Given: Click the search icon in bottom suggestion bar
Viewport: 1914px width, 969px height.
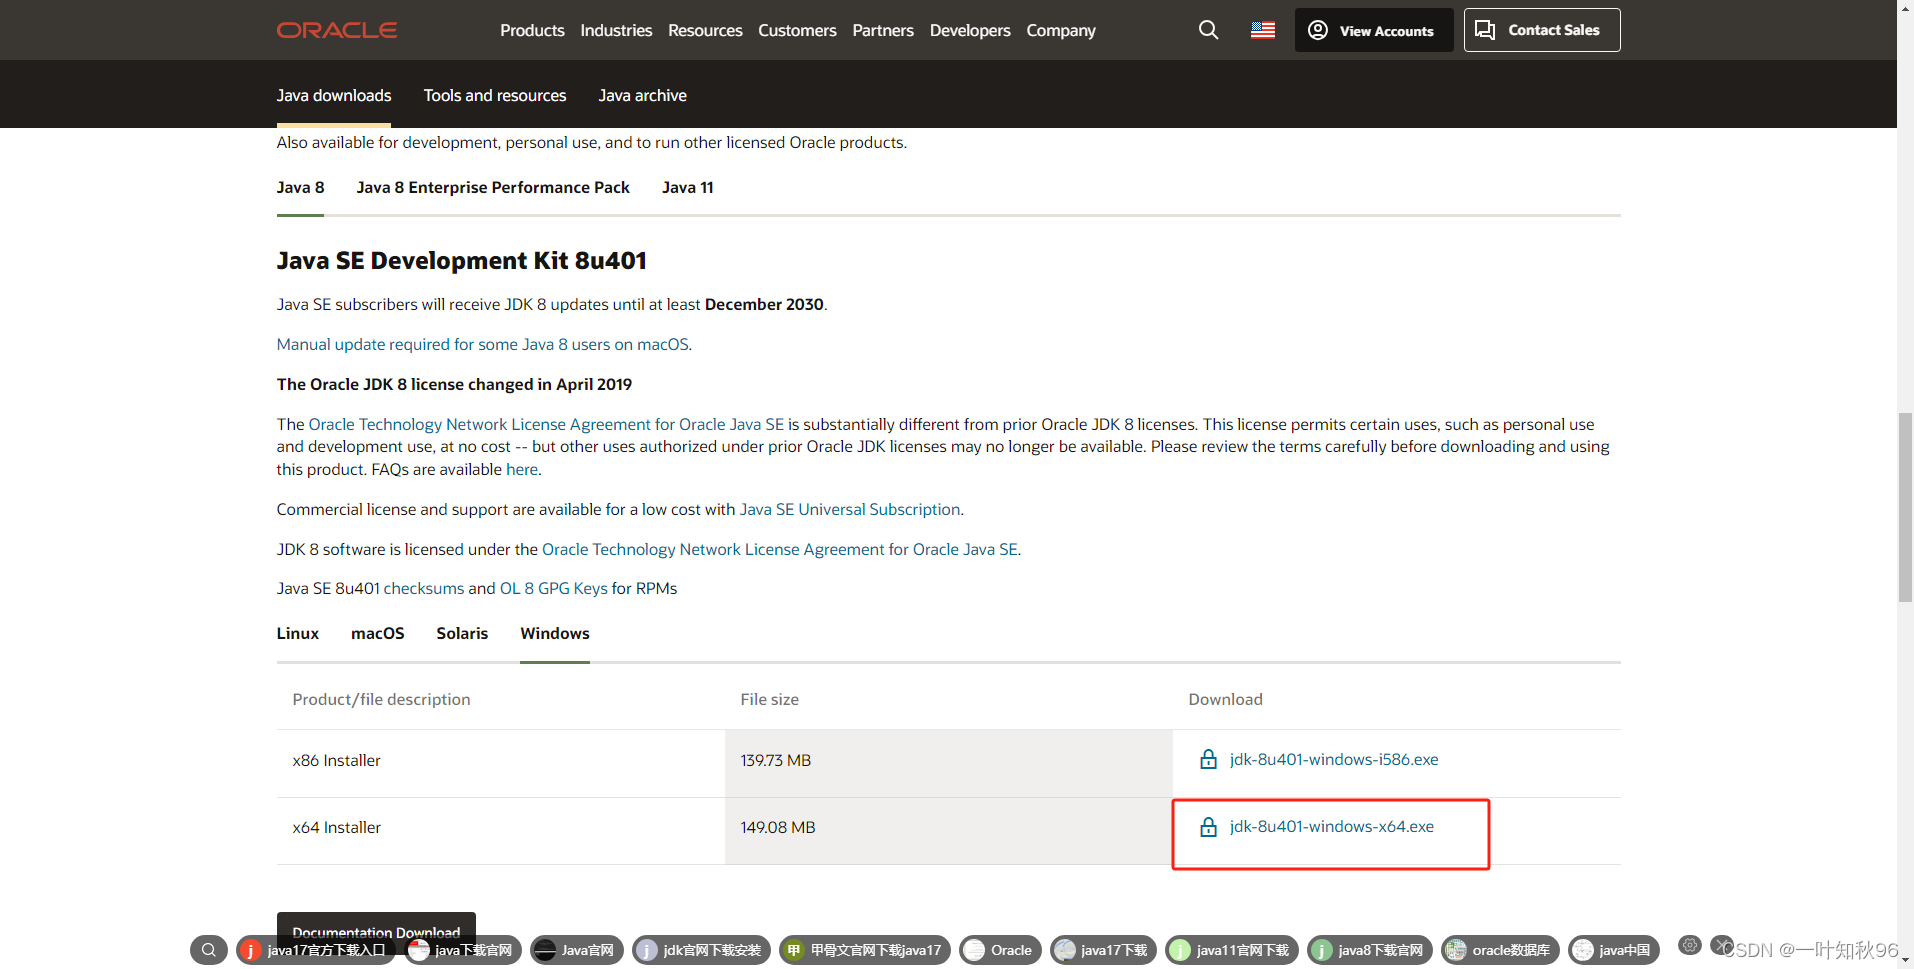Looking at the screenshot, I should [208, 950].
